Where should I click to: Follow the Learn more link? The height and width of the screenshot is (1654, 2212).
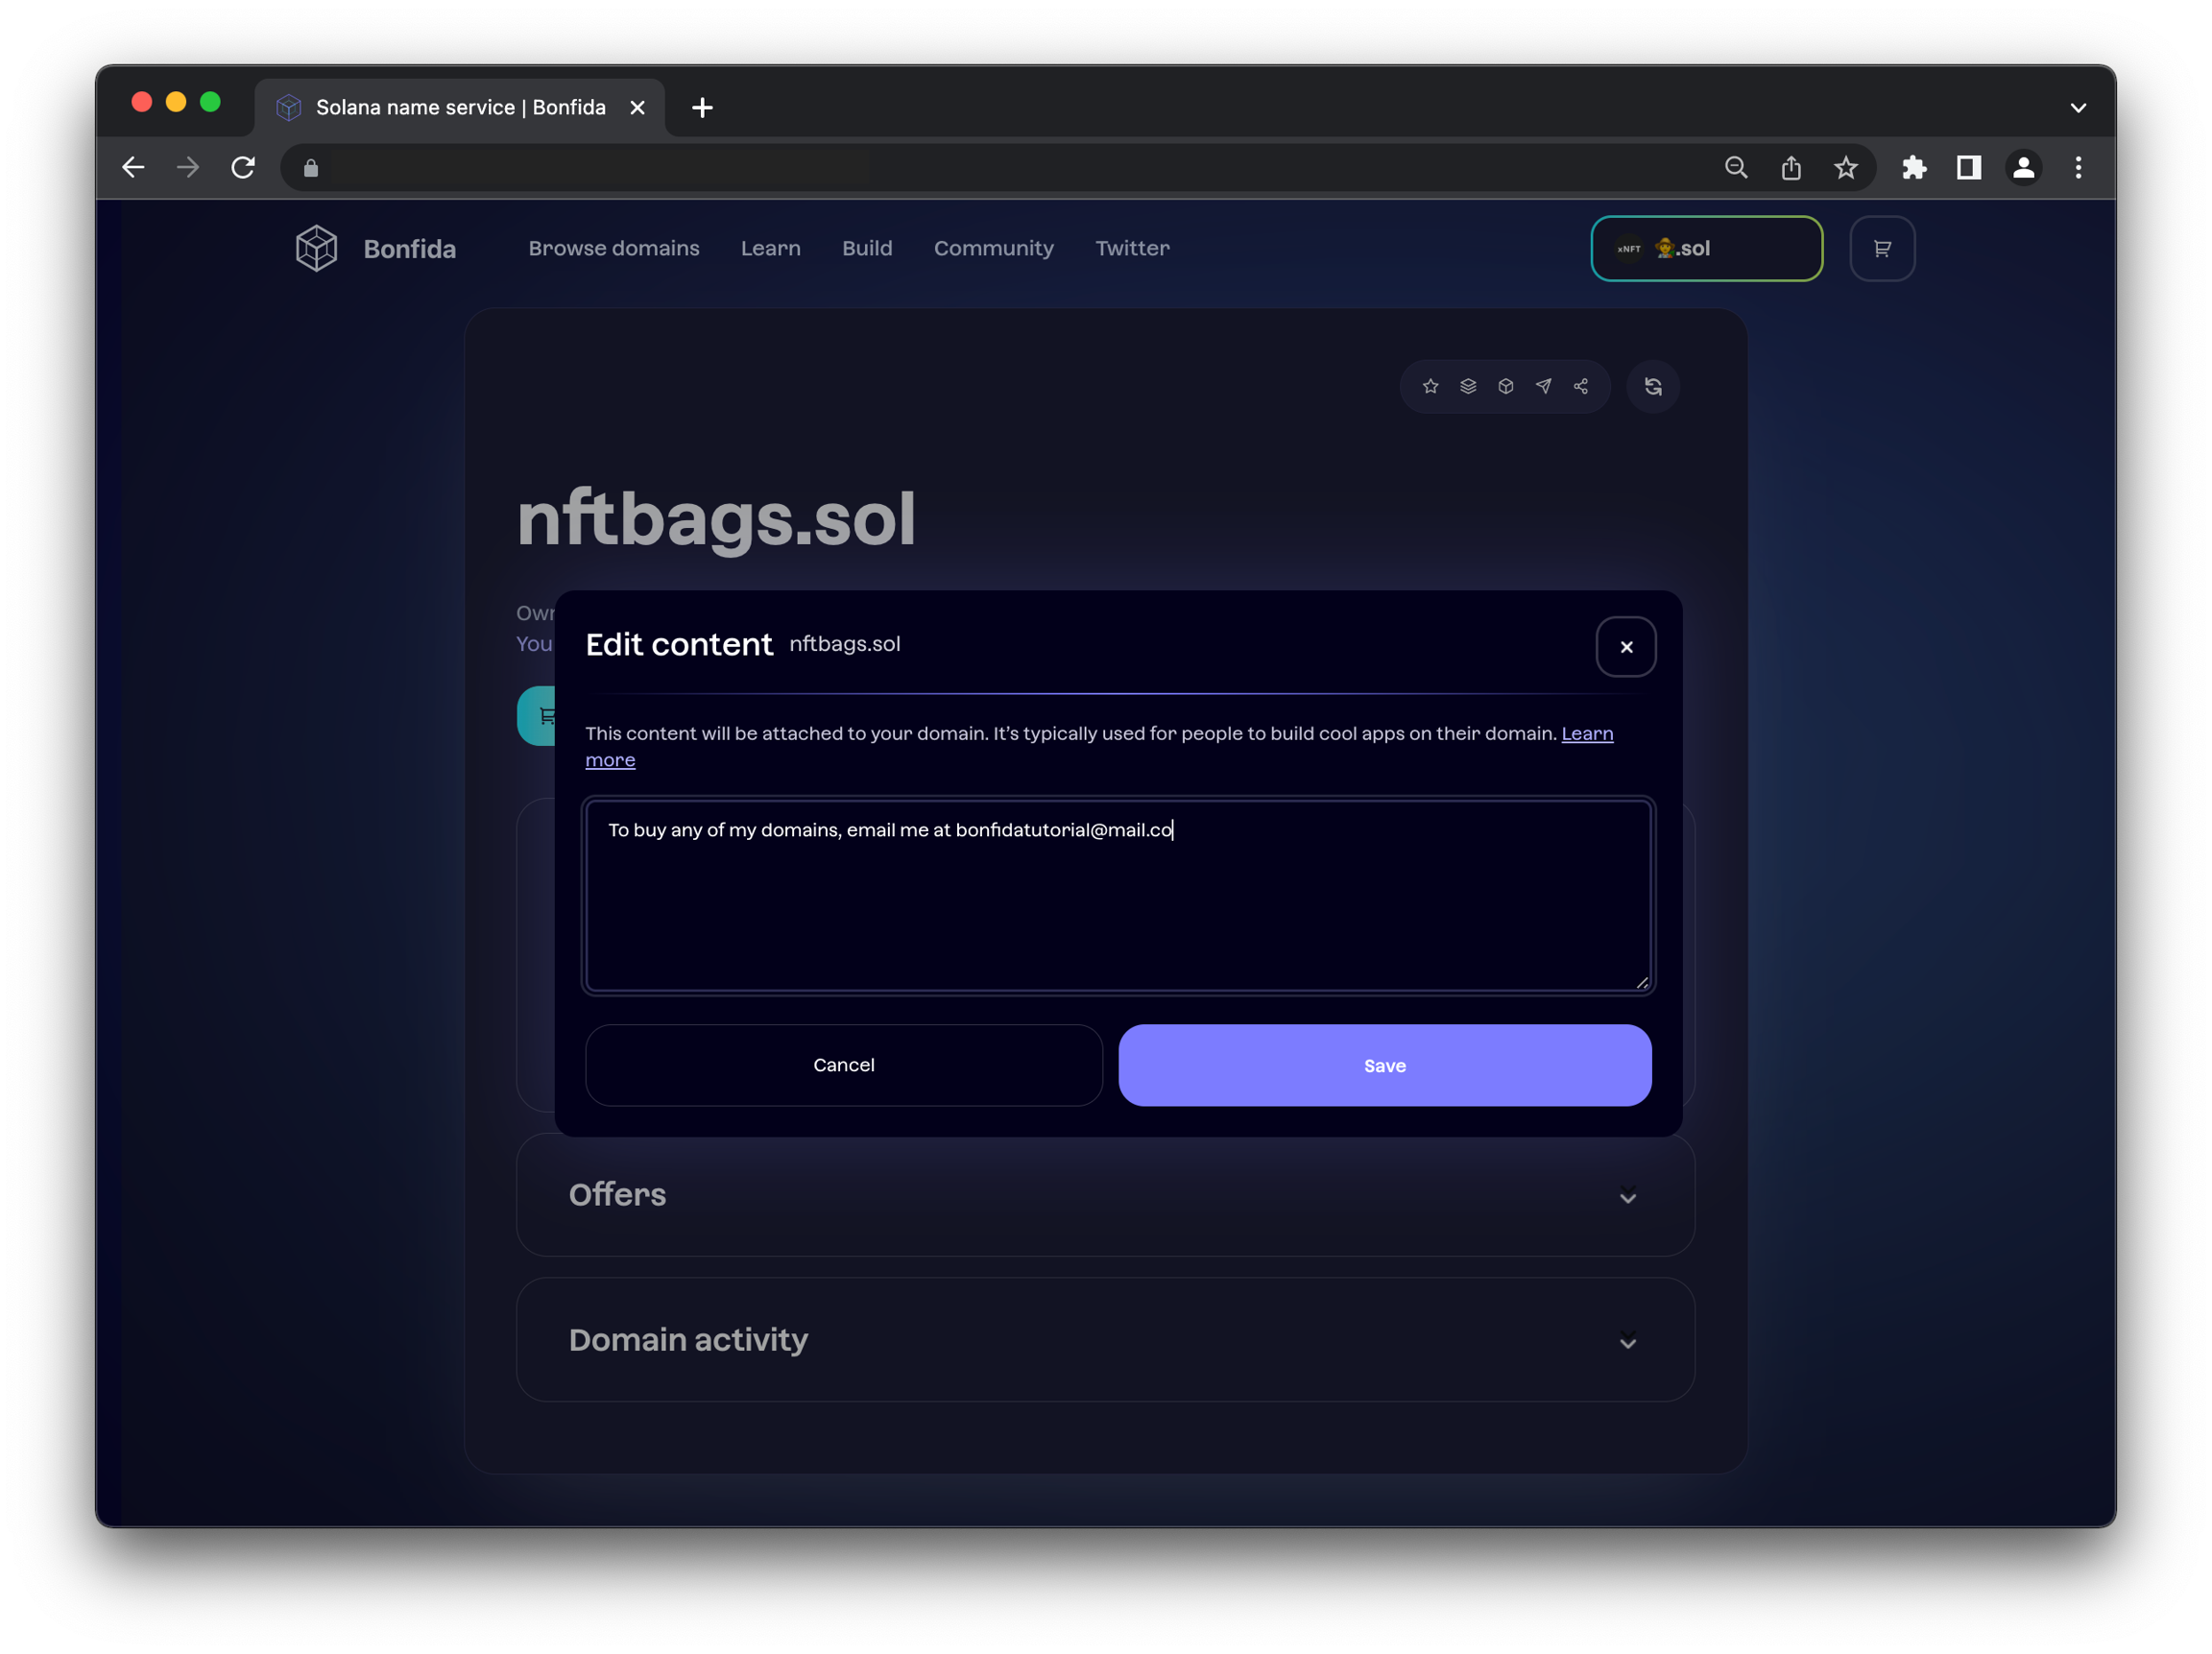coord(1586,733)
